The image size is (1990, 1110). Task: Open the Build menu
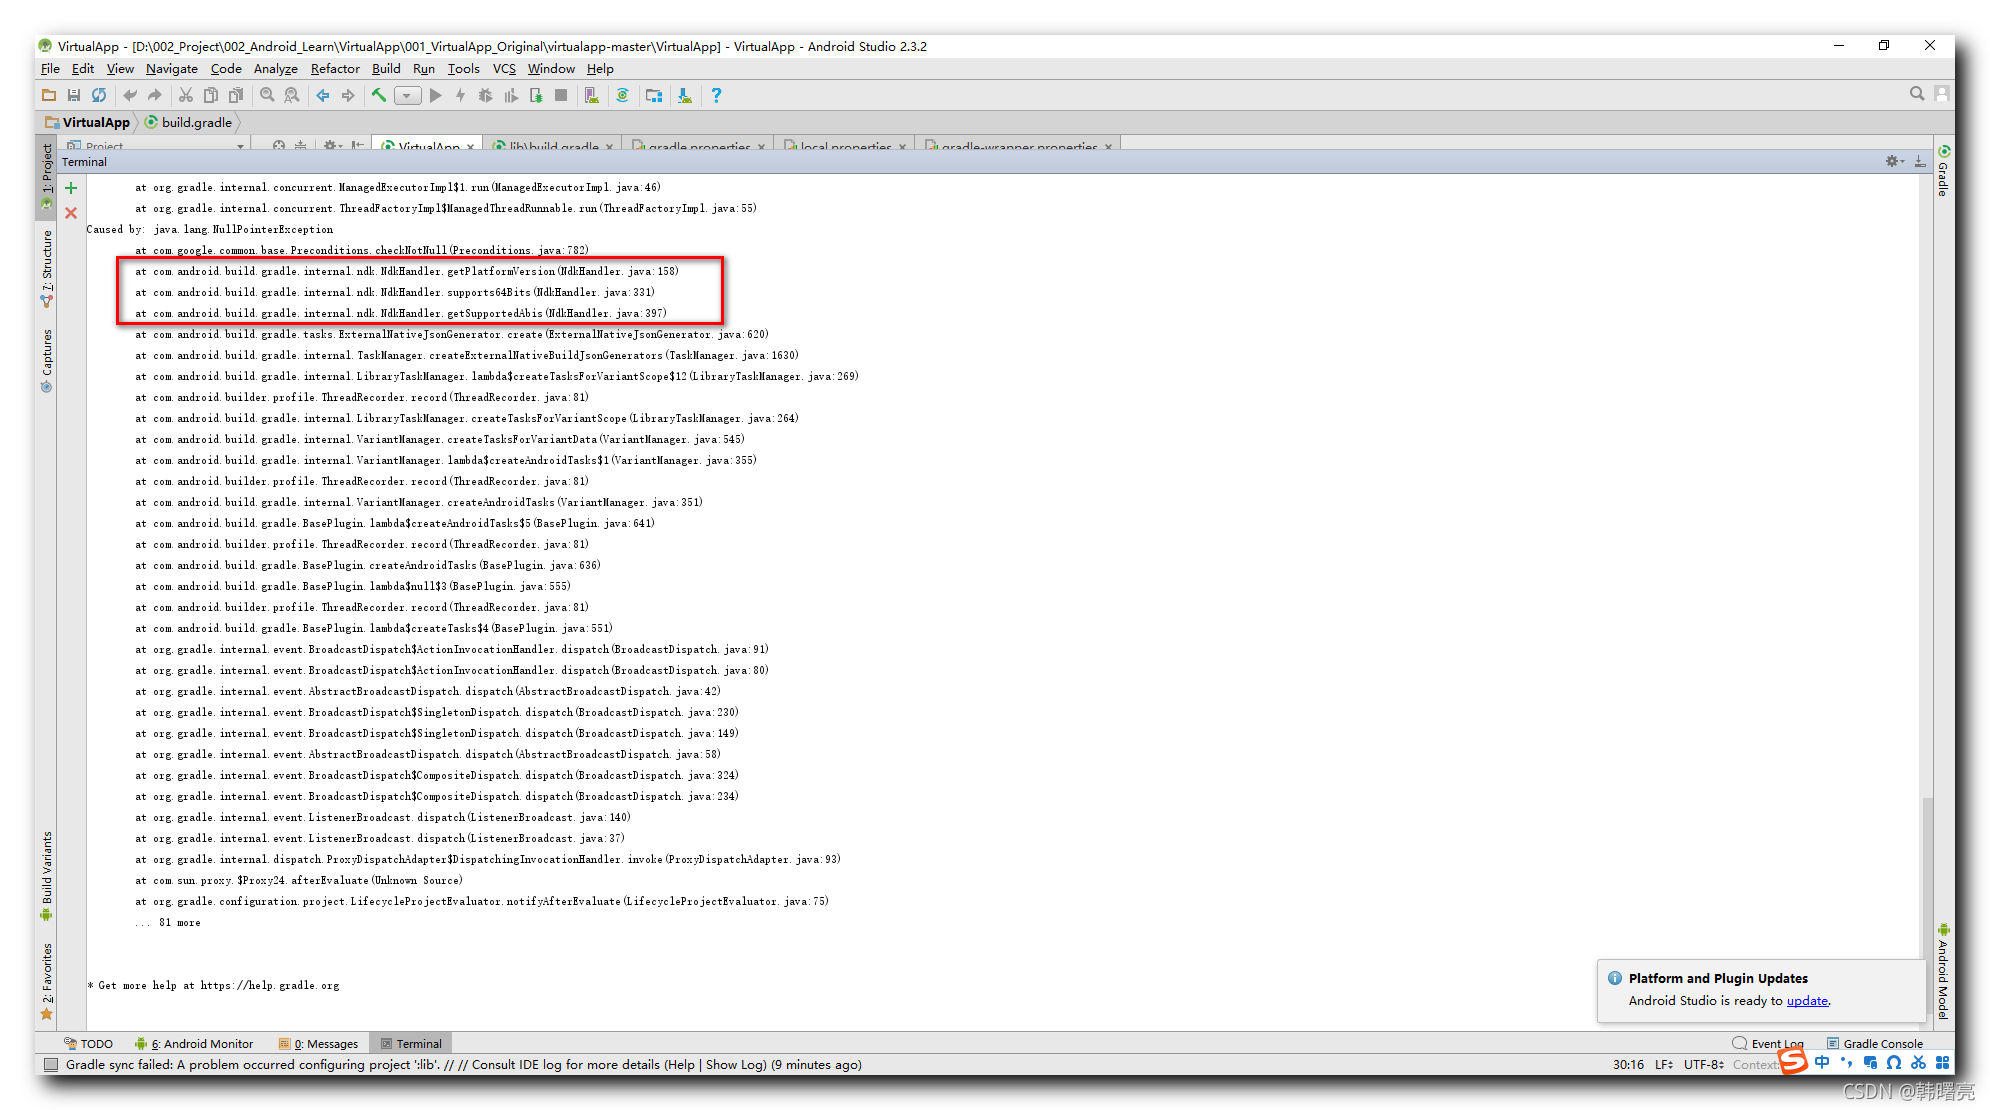click(386, 68)
